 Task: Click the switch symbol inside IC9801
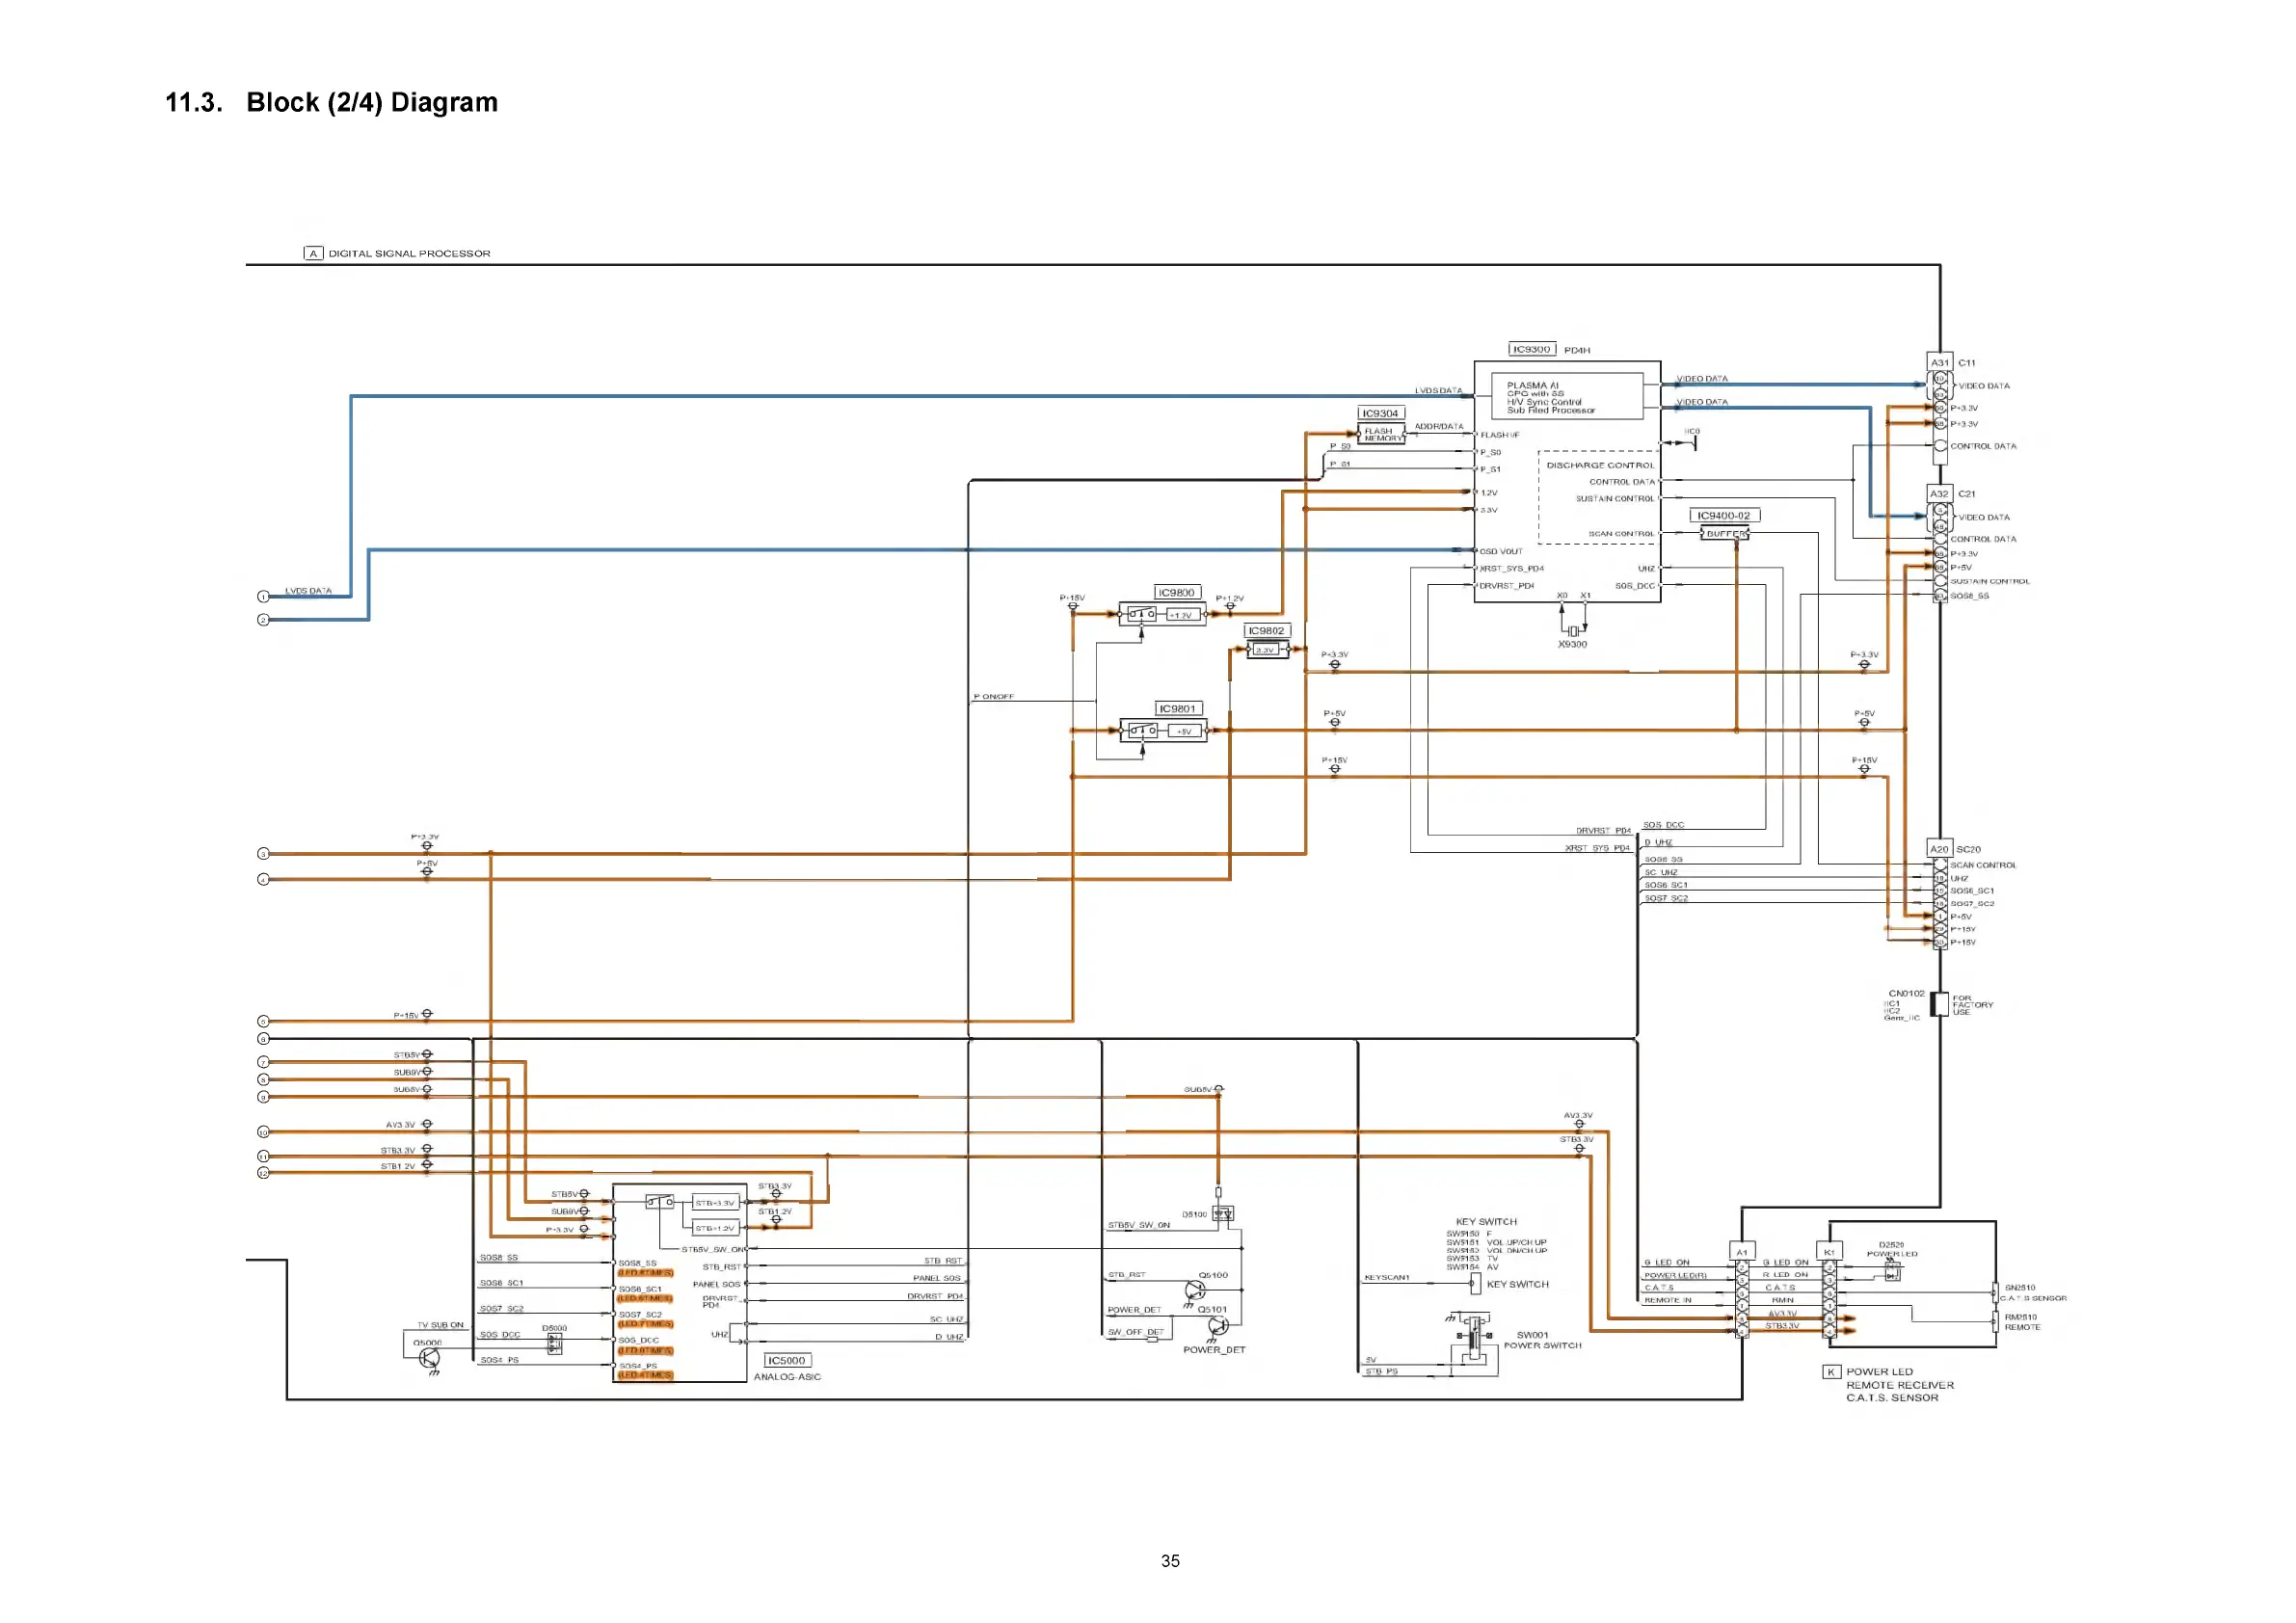click(x=1142, y=731)
